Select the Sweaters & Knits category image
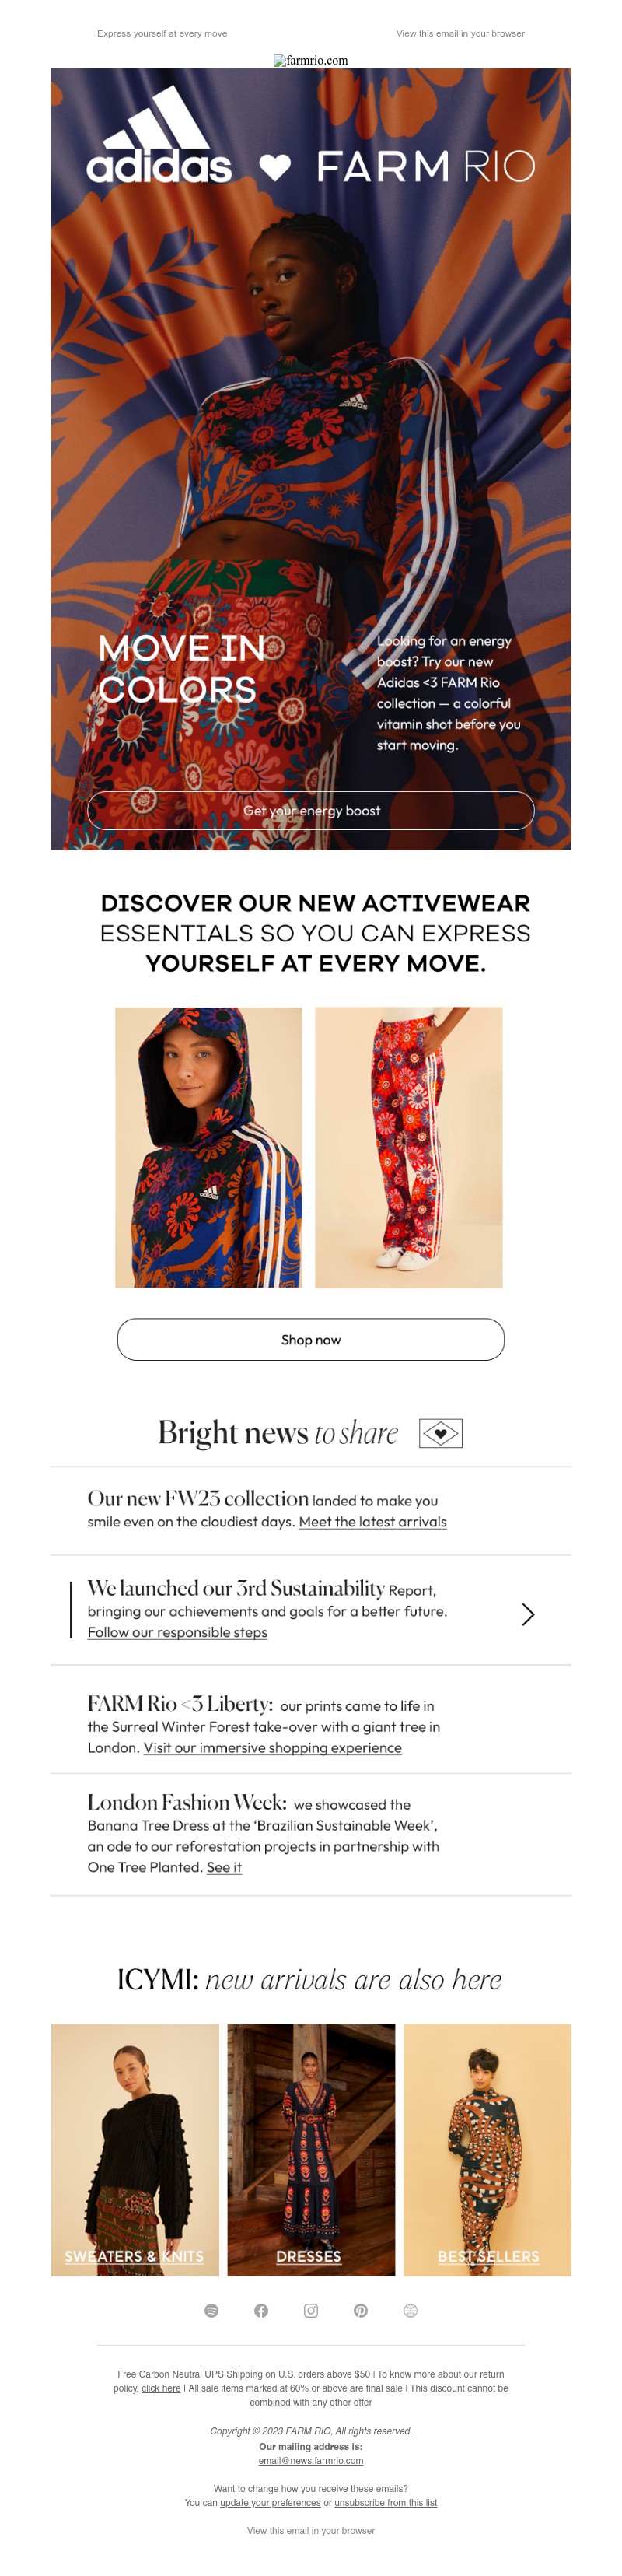Image resolution: width=622 pixels, height=2576 pixels. [135, 2150]
